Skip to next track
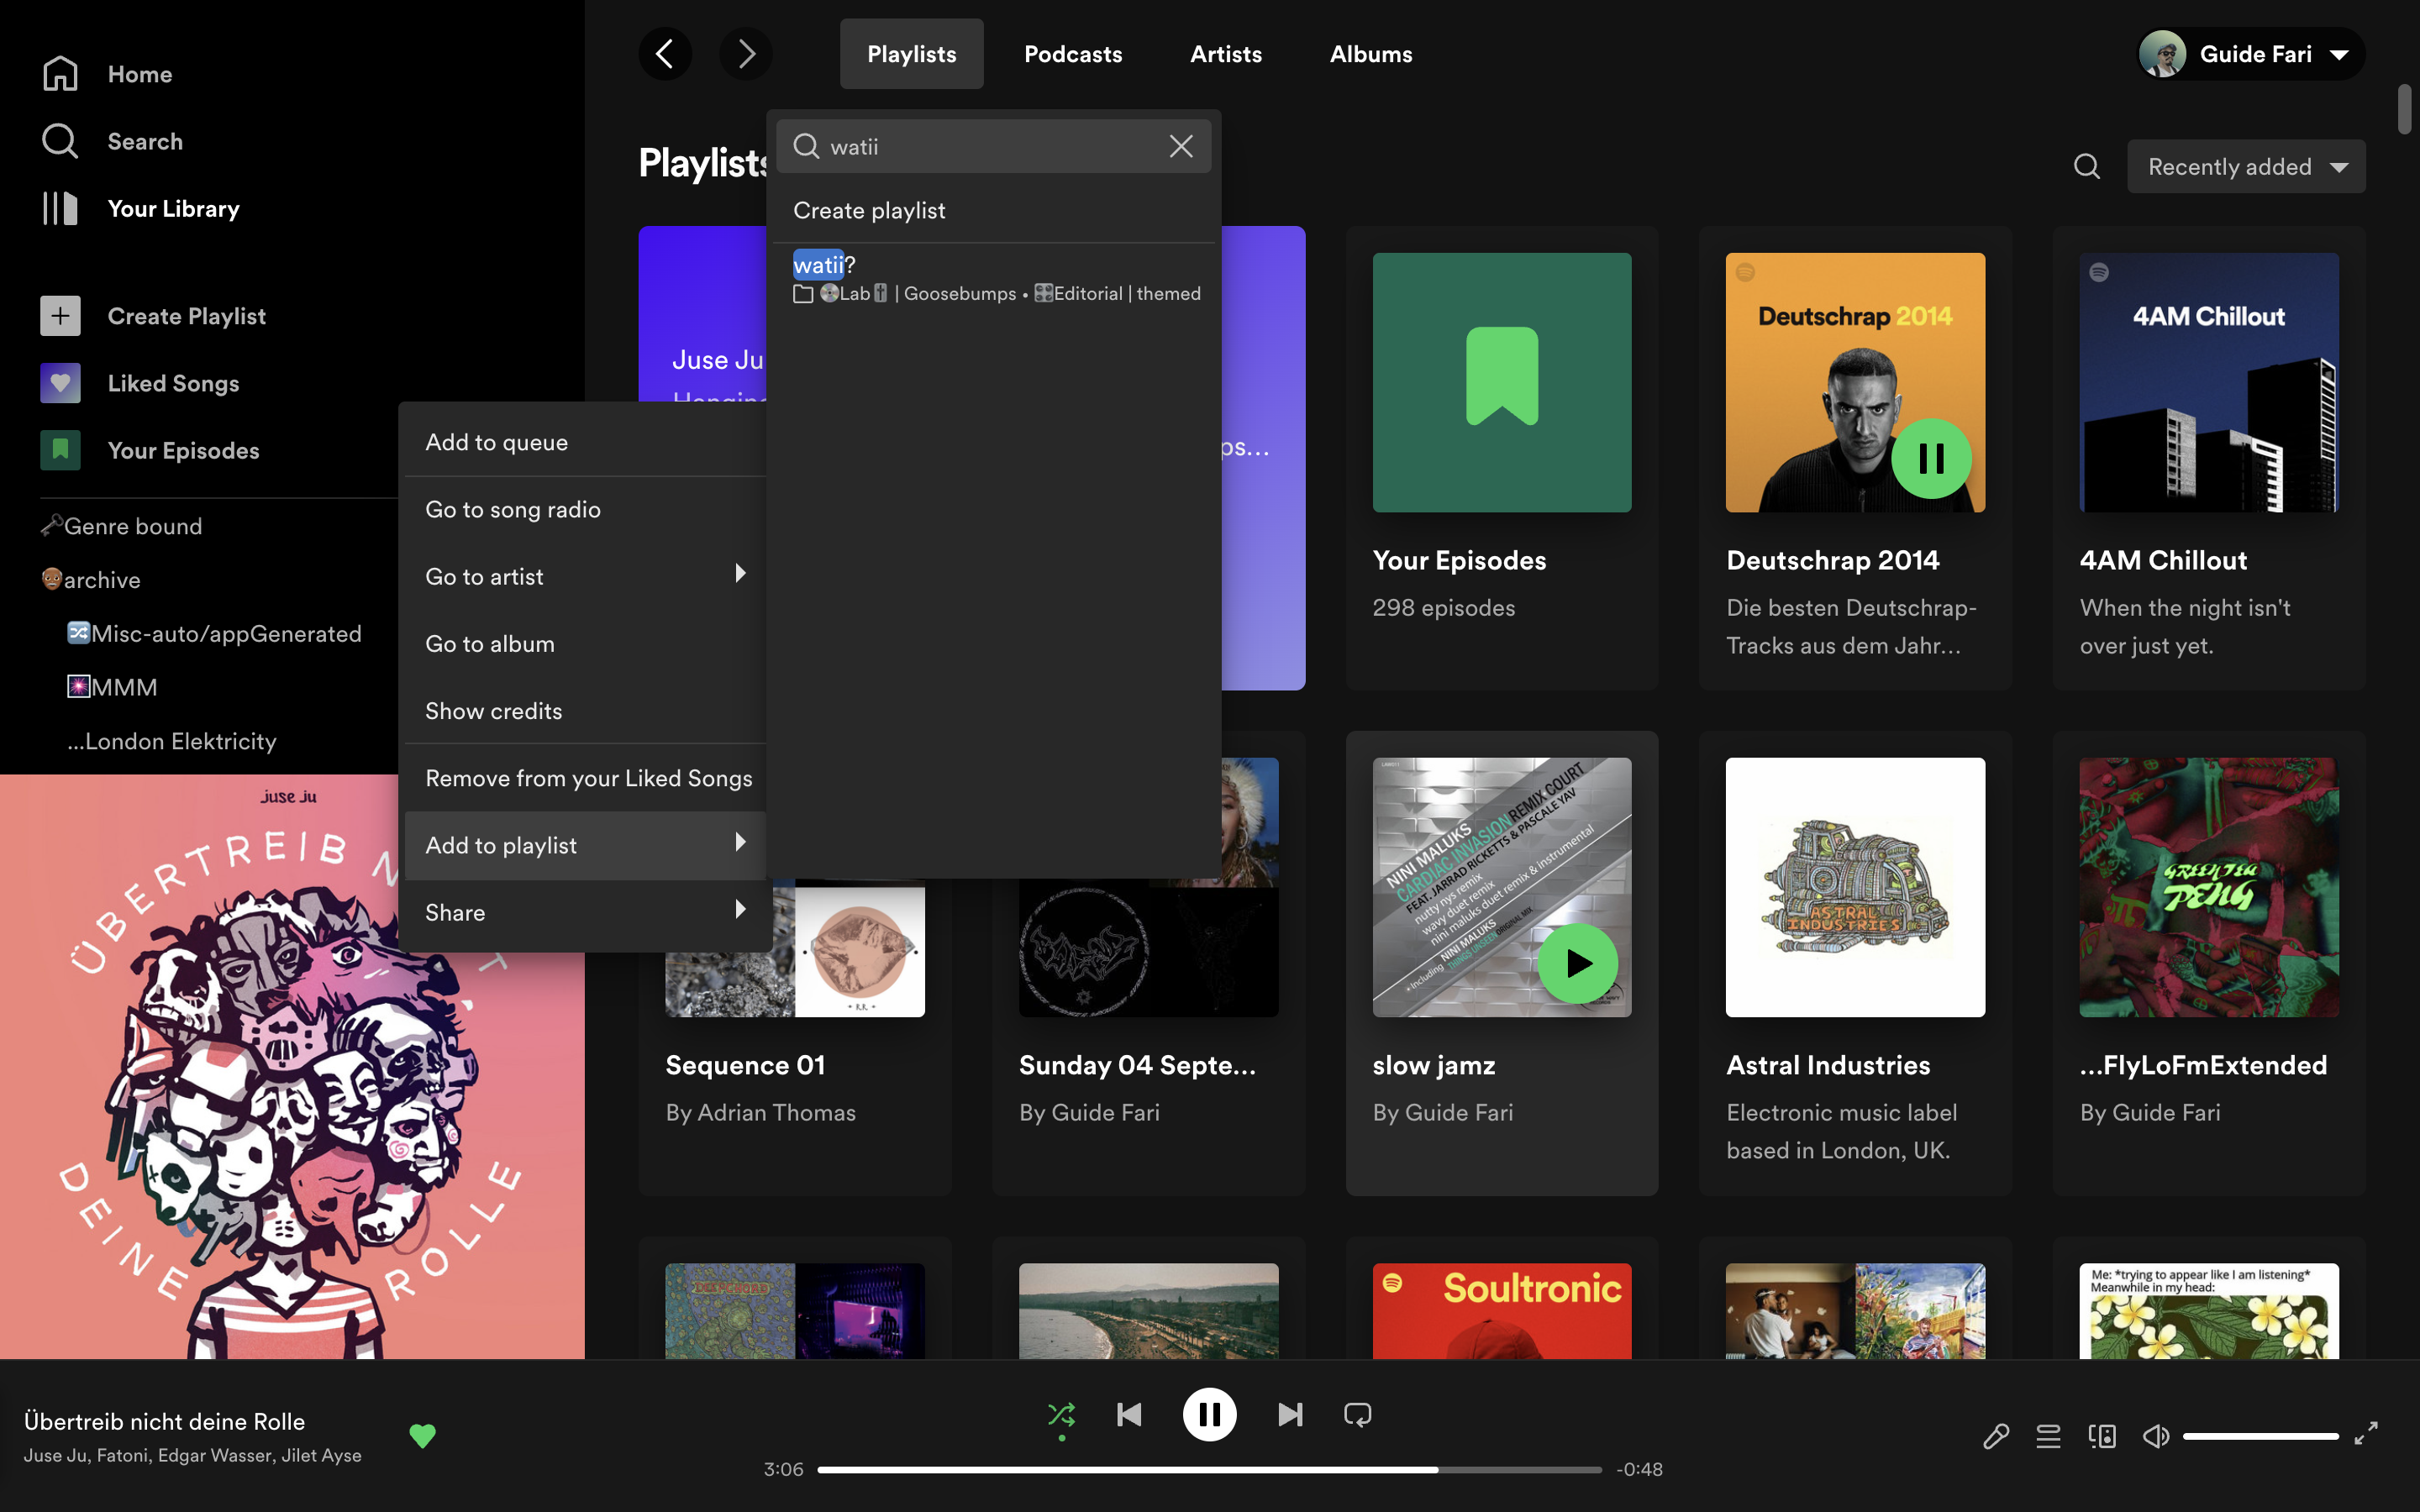The width and height of the screenshot is (2420, 1512). [x=1290, y=1415]
